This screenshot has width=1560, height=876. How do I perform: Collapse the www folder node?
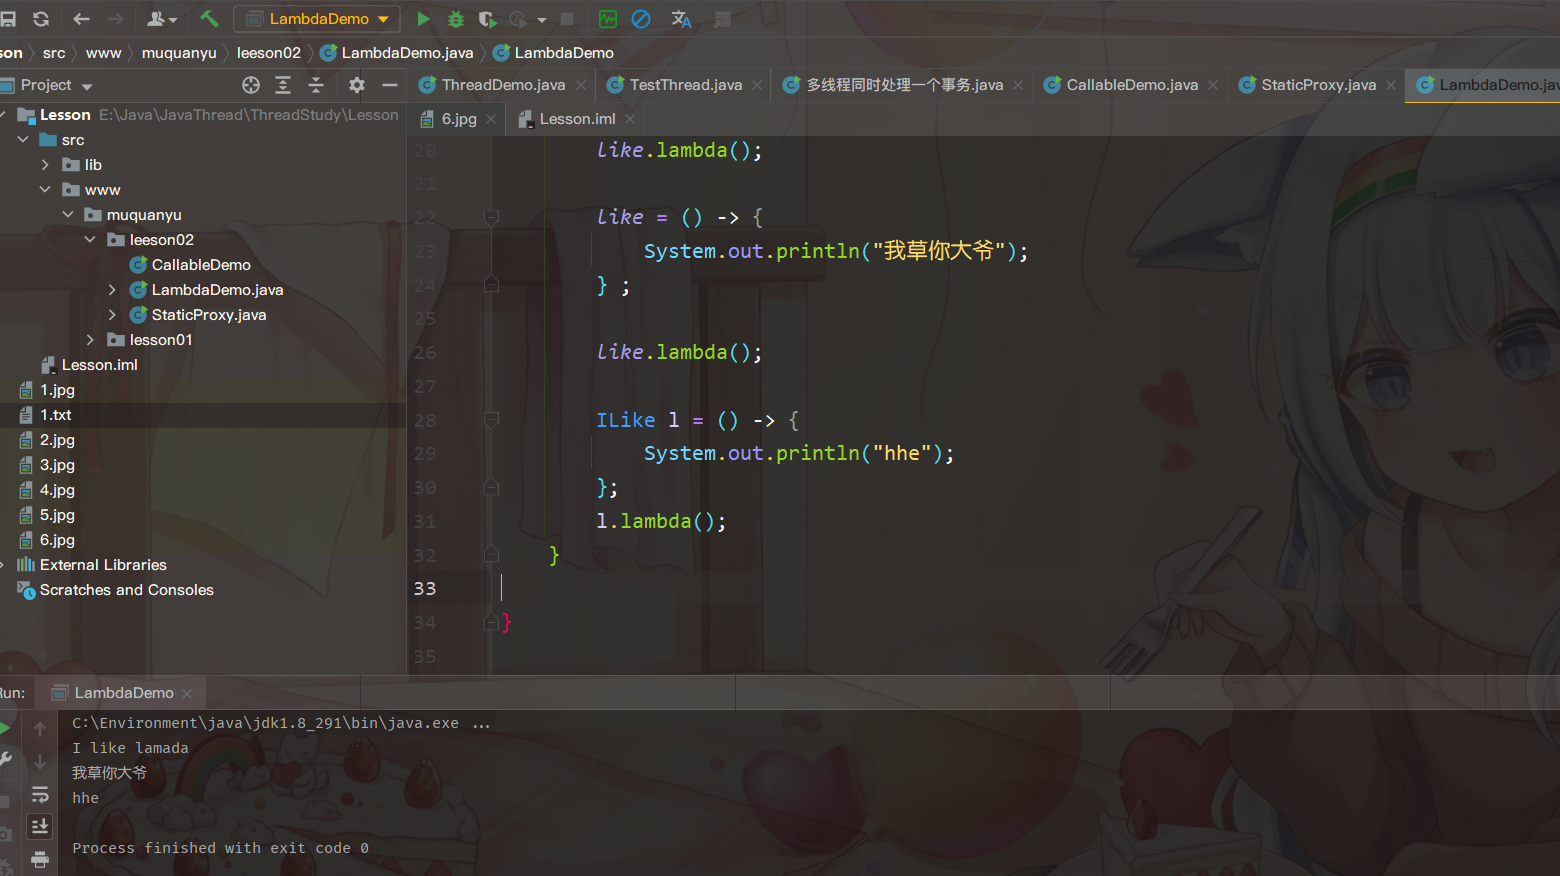point(45,190)
